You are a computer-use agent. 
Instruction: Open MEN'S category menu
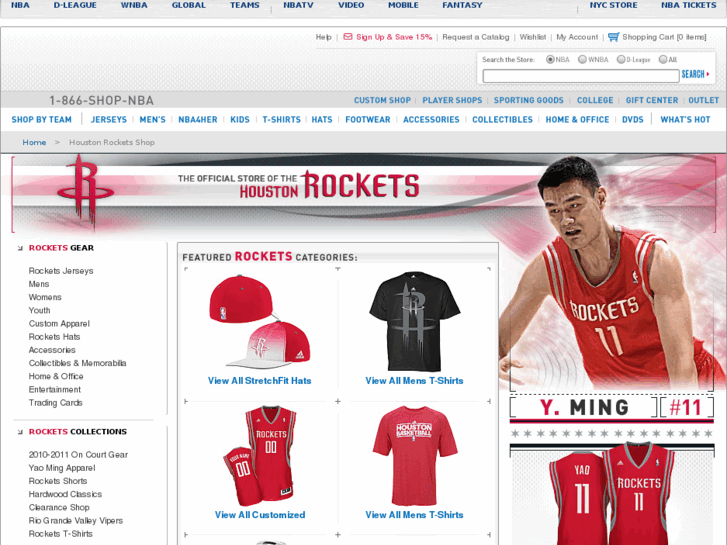(153, 120)
